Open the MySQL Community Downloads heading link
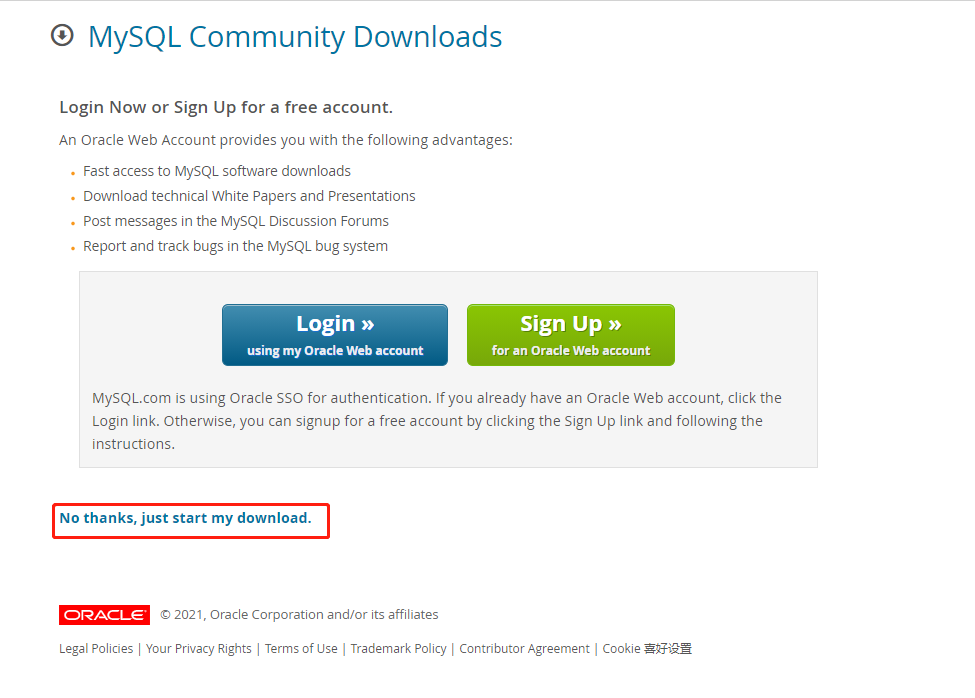Screen dimensions: 975x698 [x=295, y=37]
